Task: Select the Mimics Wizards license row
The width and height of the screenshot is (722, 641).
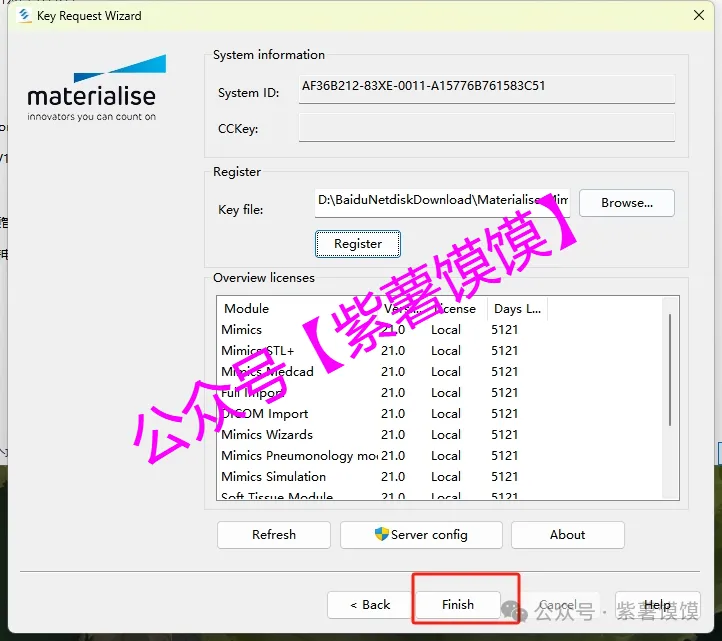Action: 267,435
